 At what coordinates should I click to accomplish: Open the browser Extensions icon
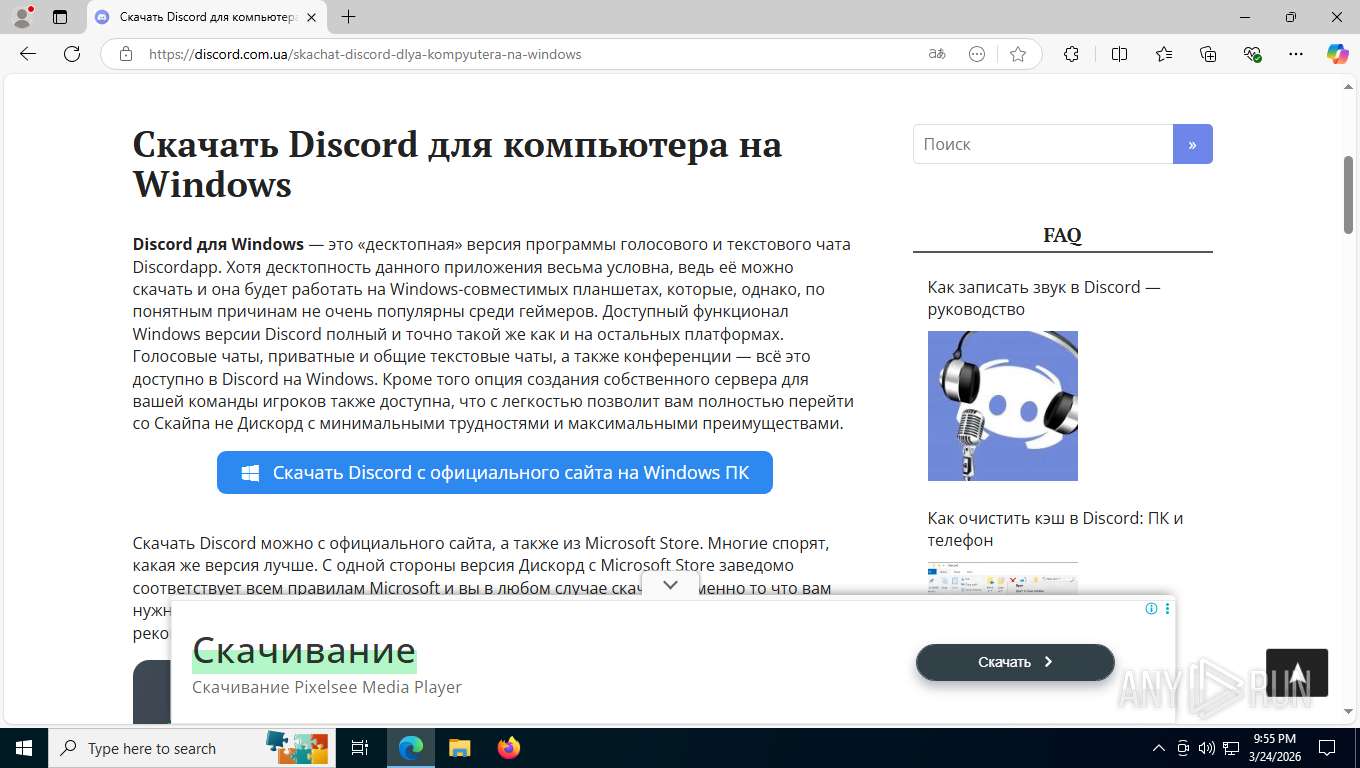point(1071,54)
